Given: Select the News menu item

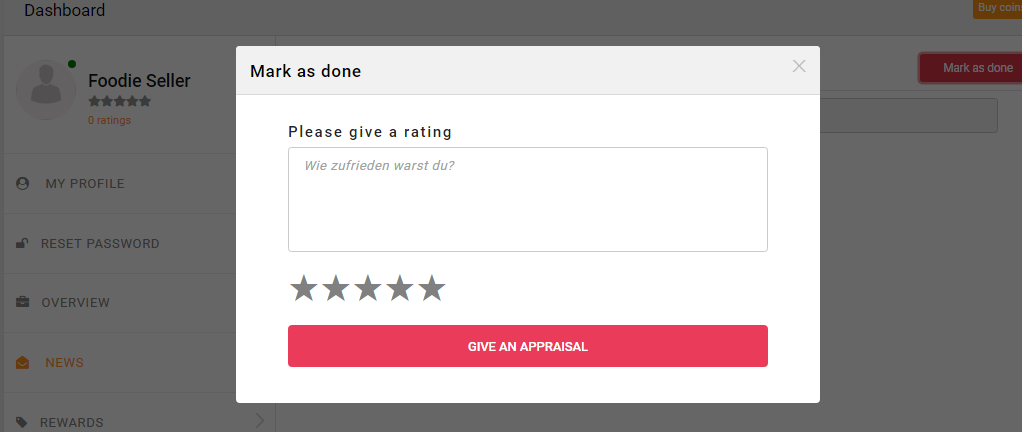Looking at the screenshot, I should tap(65, 363).
